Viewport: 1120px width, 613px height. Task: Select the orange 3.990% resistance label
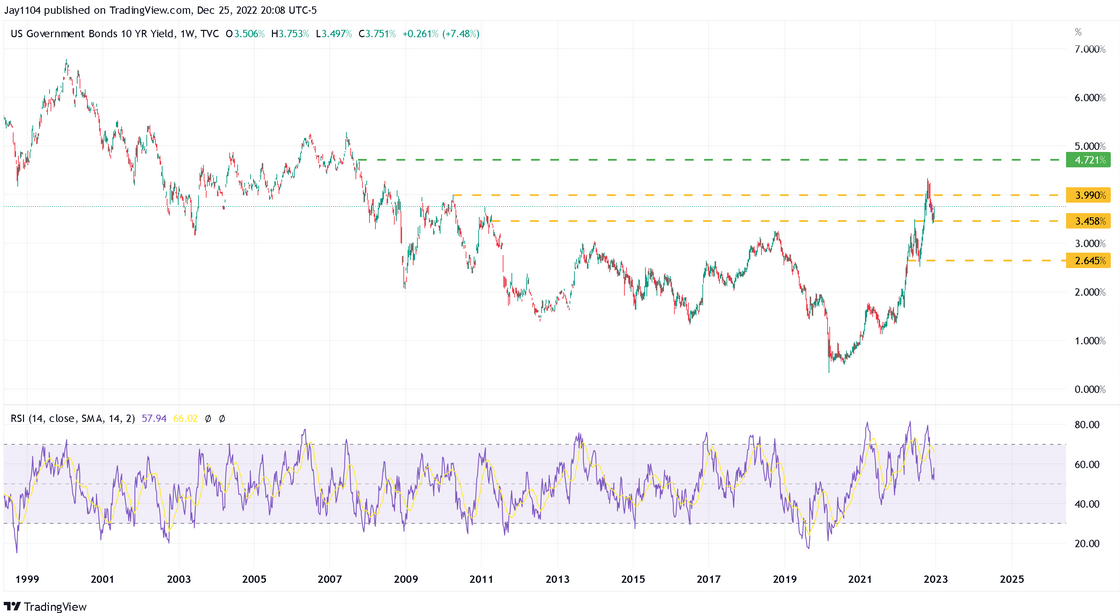[1086, 195]
